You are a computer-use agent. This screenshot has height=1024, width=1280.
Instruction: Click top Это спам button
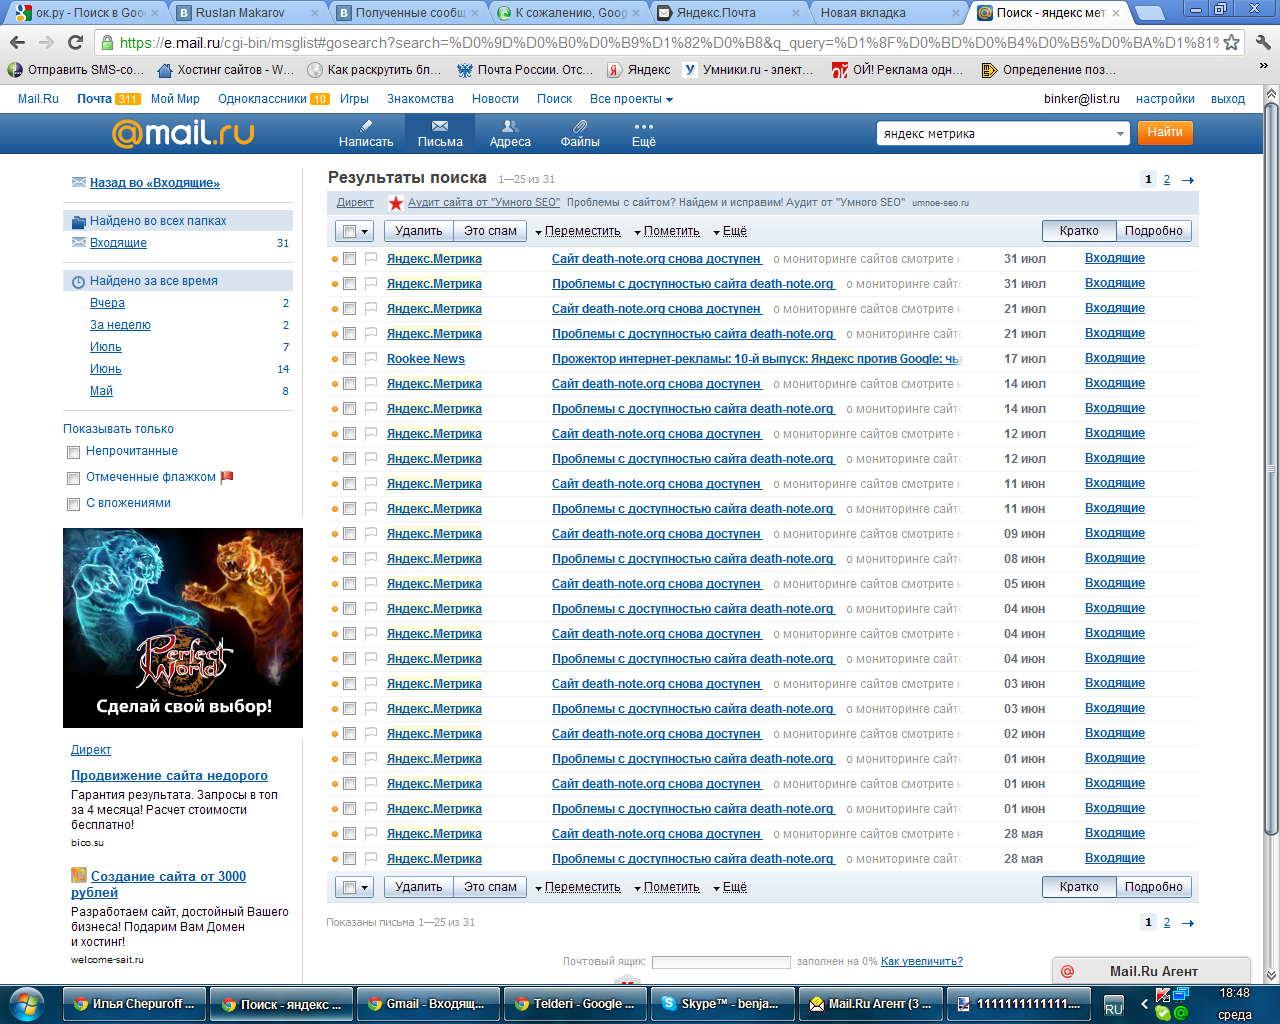click(x=490, y=231)
